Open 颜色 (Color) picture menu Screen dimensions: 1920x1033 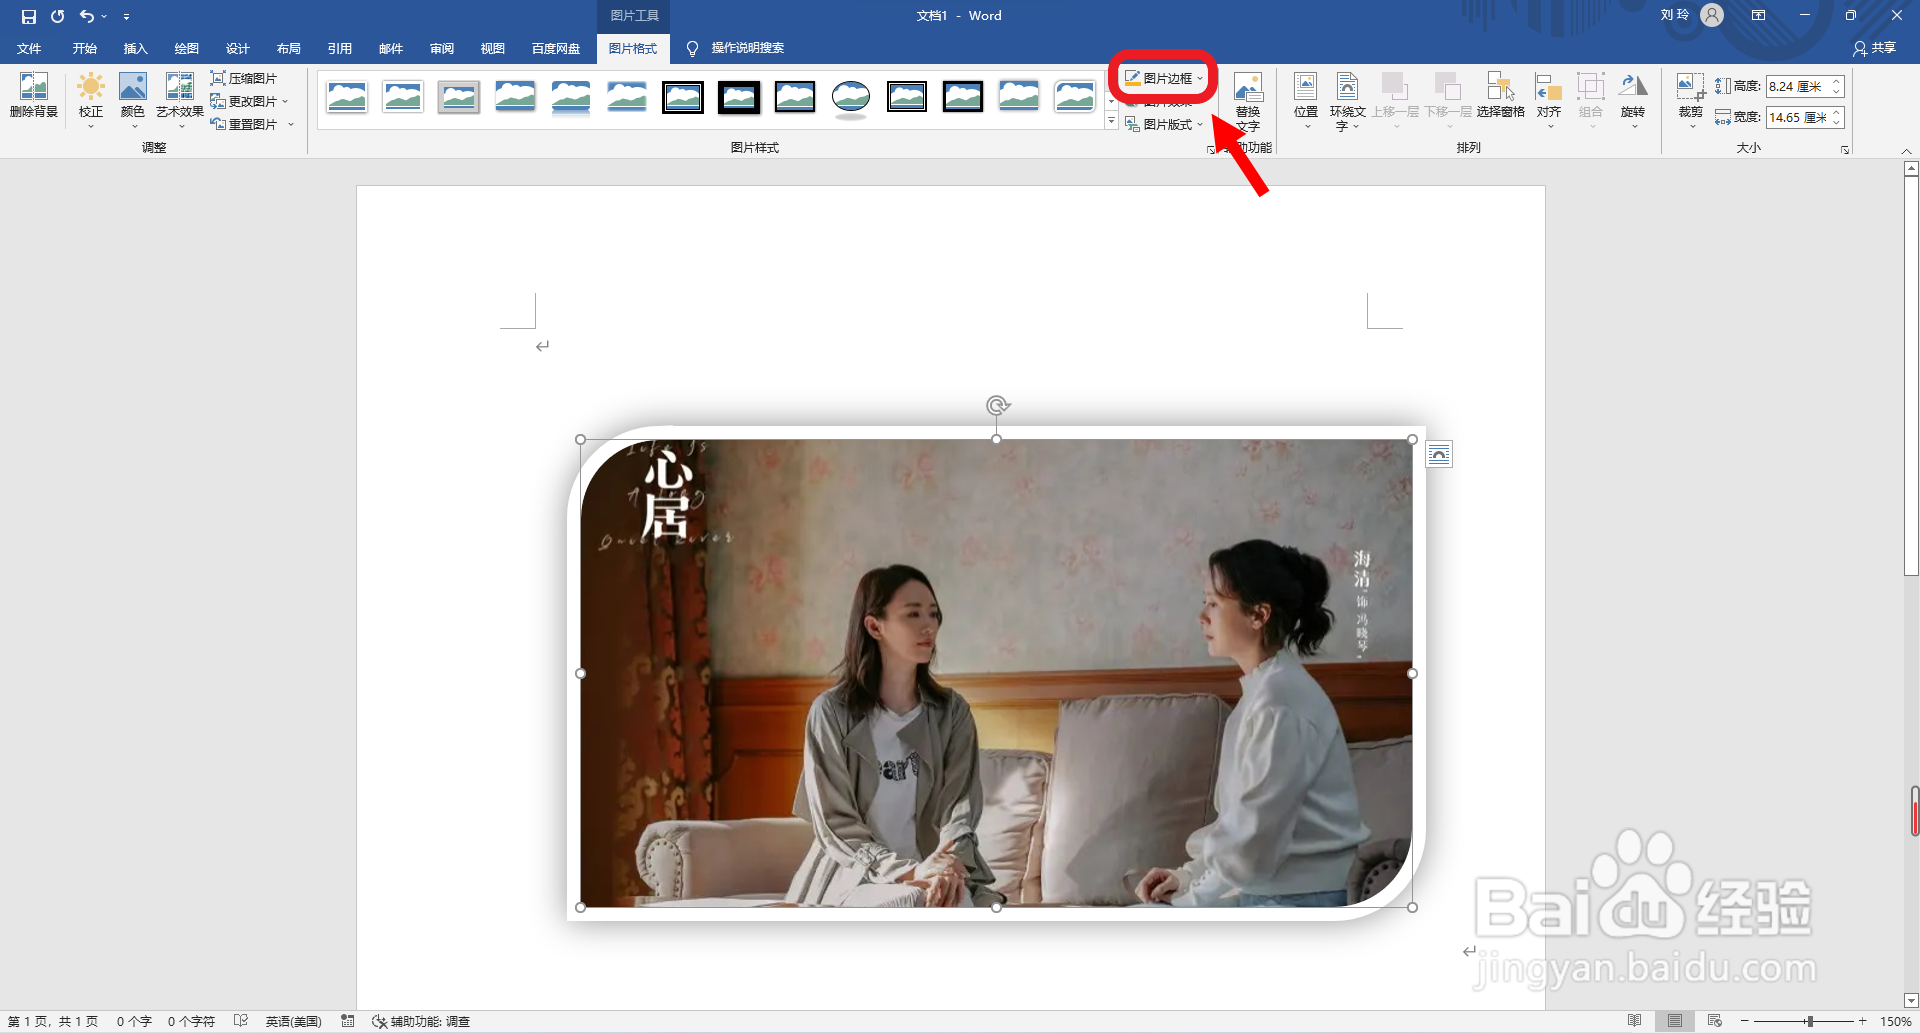pyautogui.click(x=133, y=100)
